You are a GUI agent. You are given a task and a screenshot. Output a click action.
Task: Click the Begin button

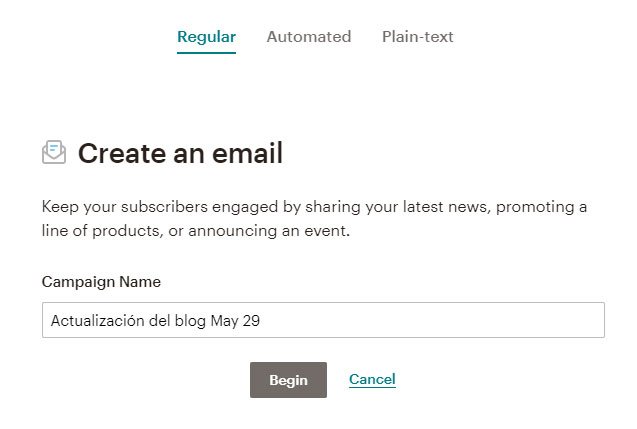[x=288, y=380]
